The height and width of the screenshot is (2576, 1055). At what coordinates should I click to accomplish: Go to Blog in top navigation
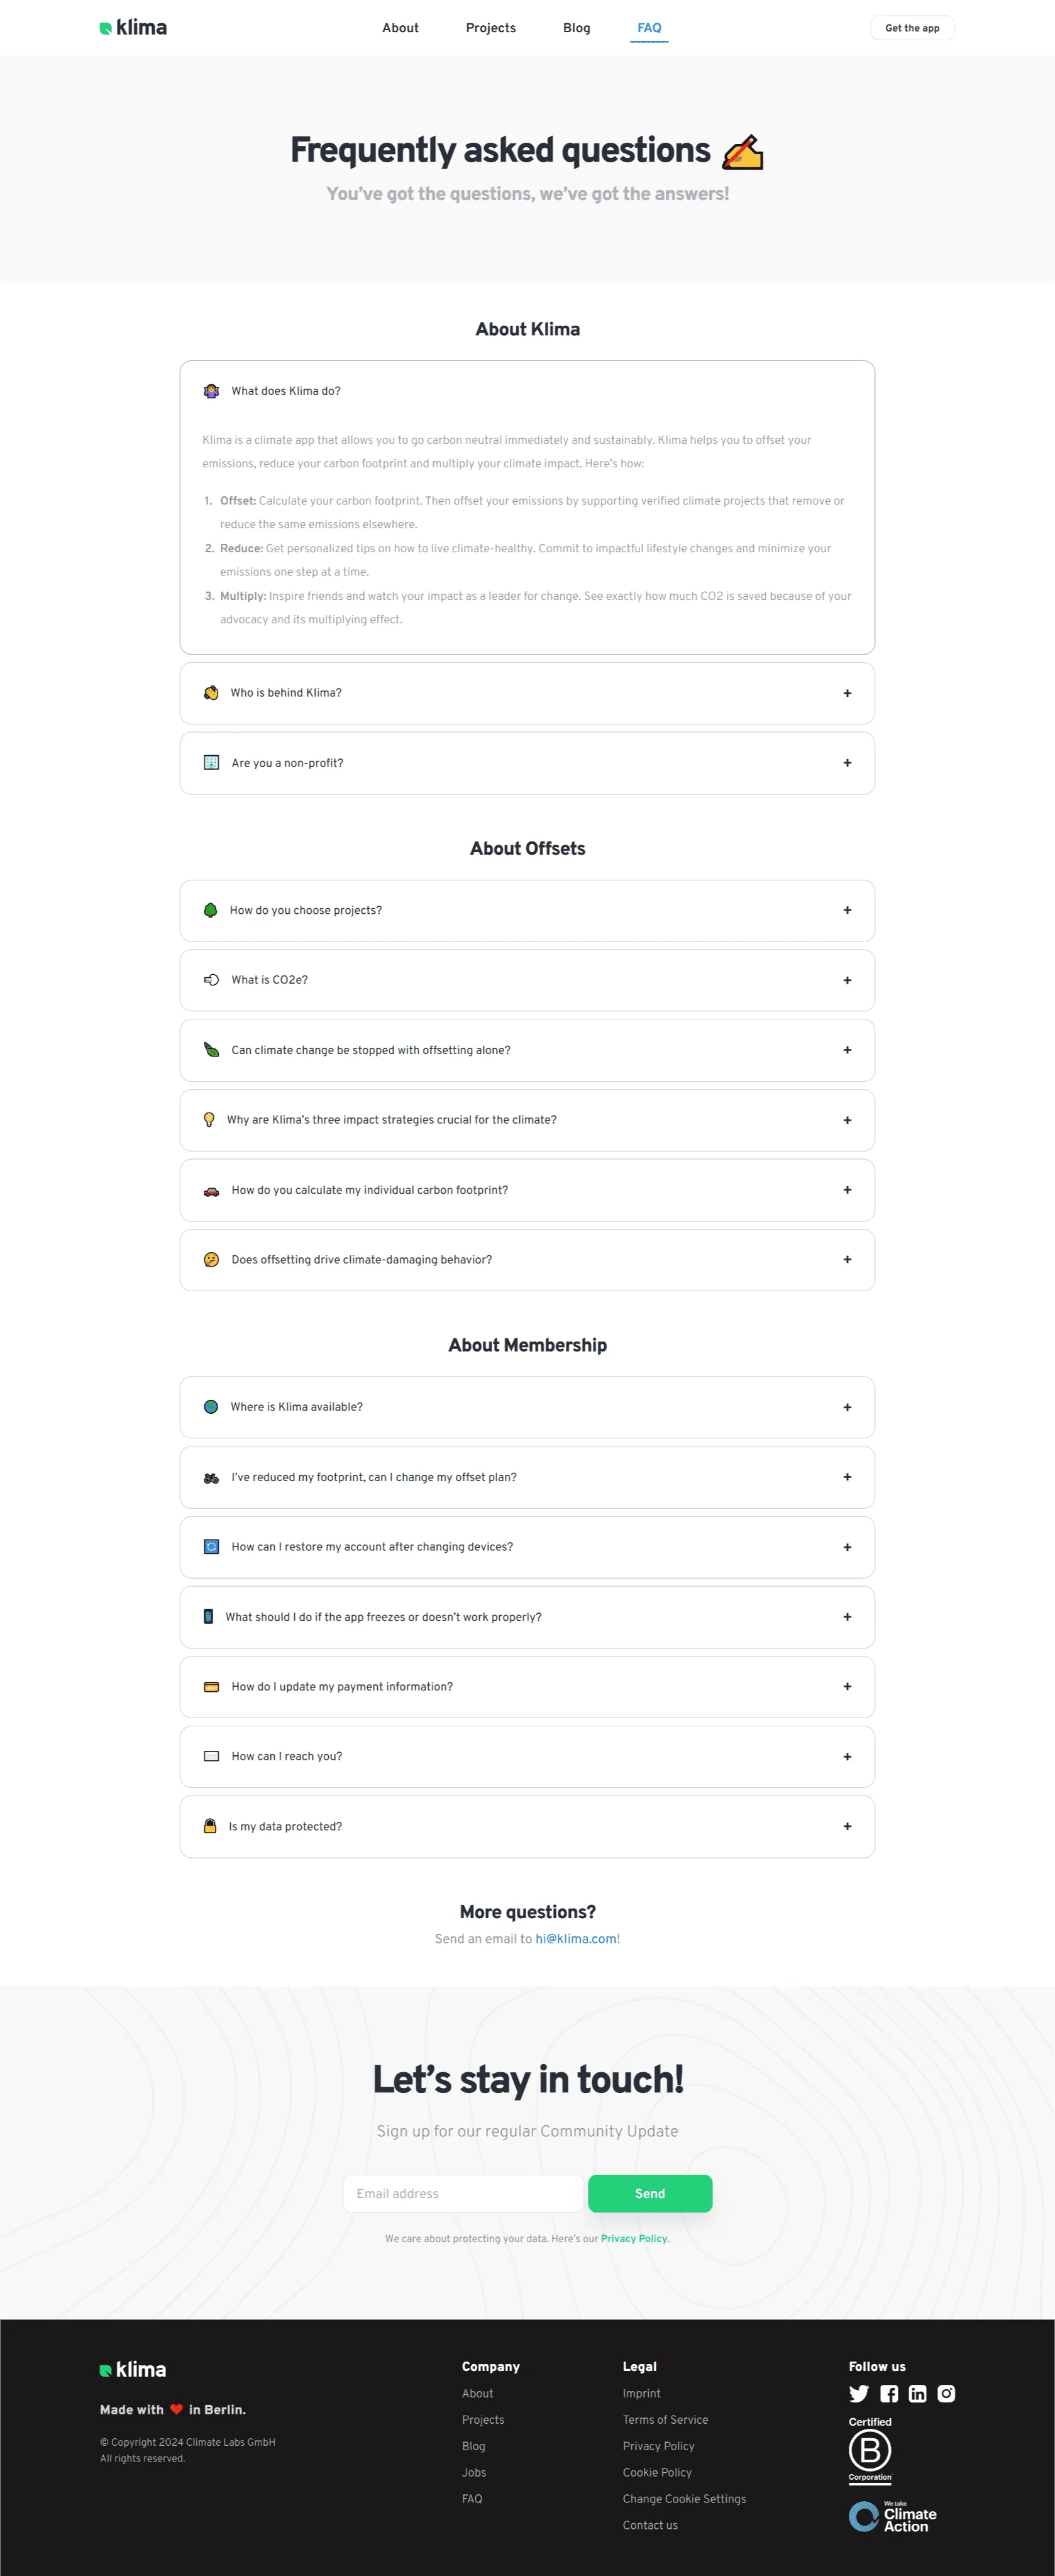point(576,28)
